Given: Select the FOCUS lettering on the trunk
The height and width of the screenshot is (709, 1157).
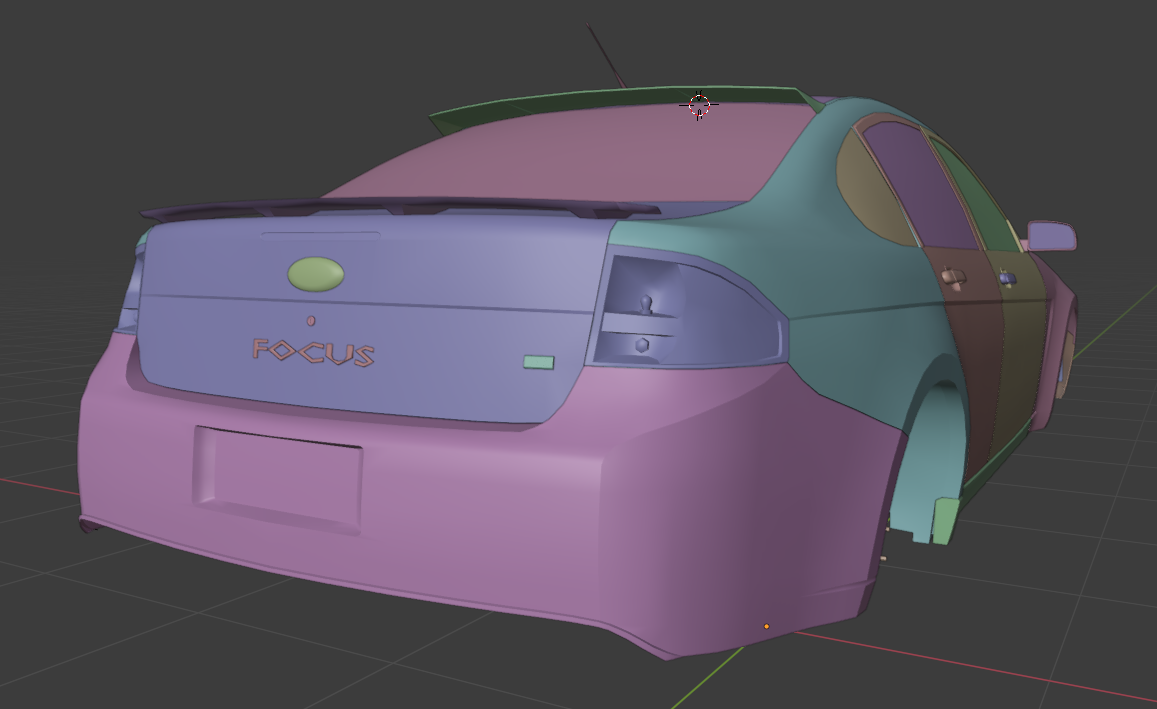Looking at the screenshot, I should click(x=314, y=352).
